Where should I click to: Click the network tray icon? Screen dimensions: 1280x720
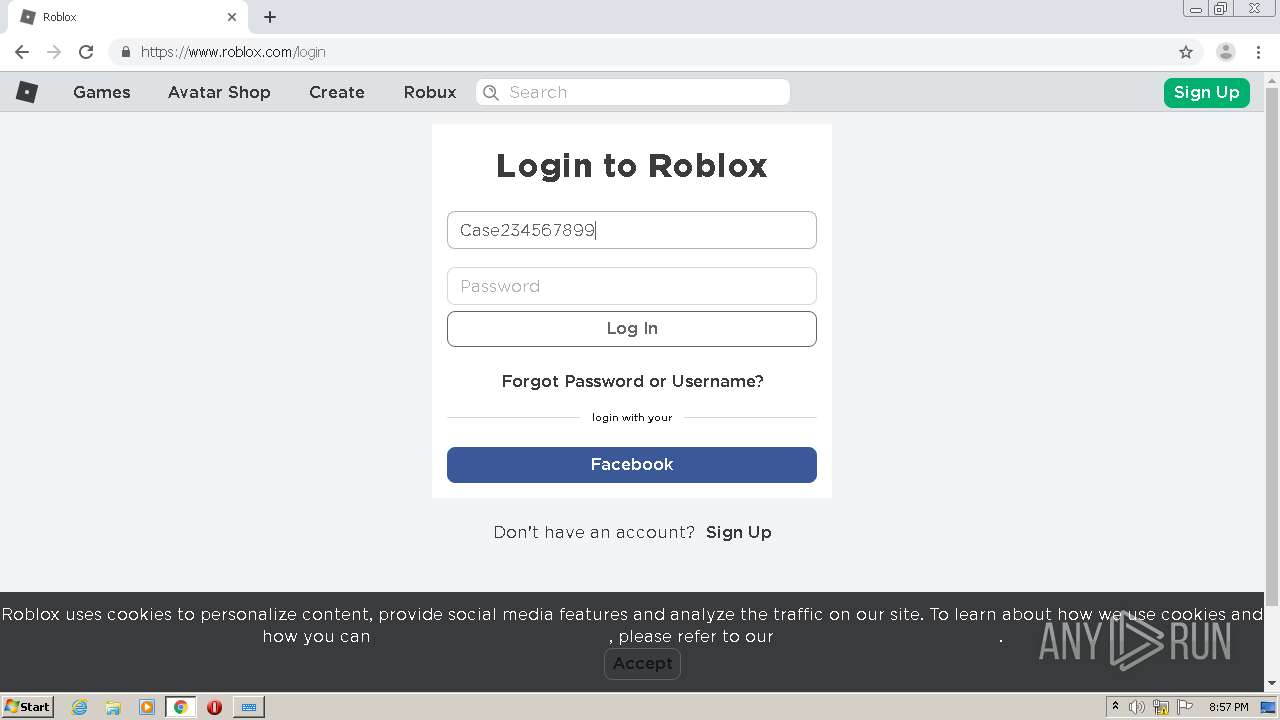1161,707
